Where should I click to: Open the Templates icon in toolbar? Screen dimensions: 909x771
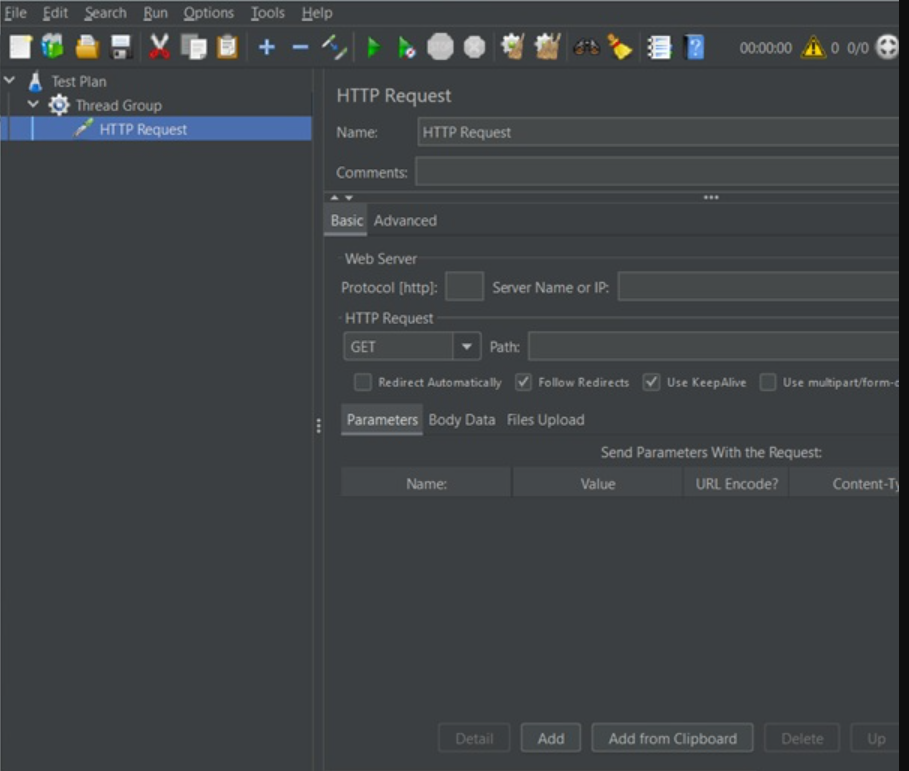tap(53, 47)
